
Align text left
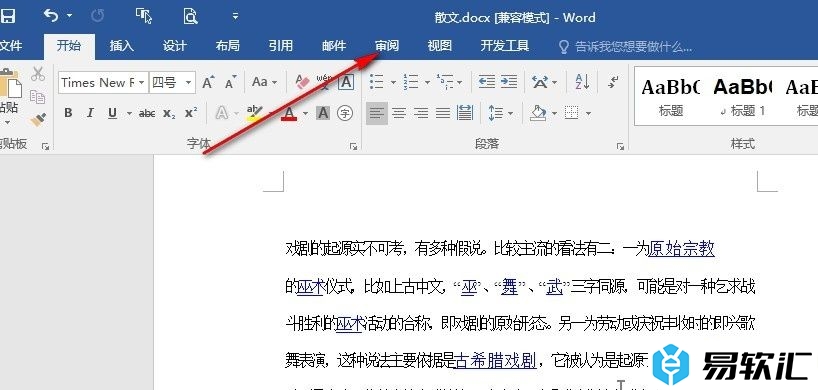(x=377, y=113)
